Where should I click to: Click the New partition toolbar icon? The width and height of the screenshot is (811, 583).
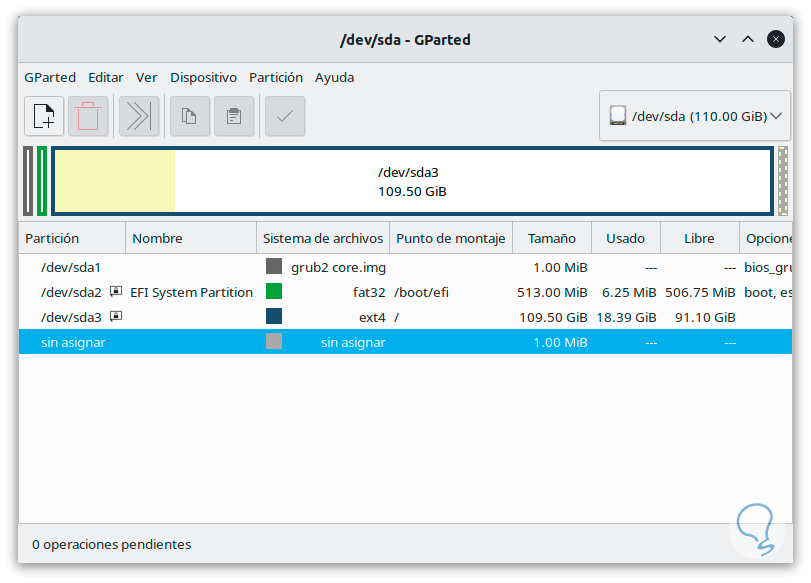(x=44, y=116)
